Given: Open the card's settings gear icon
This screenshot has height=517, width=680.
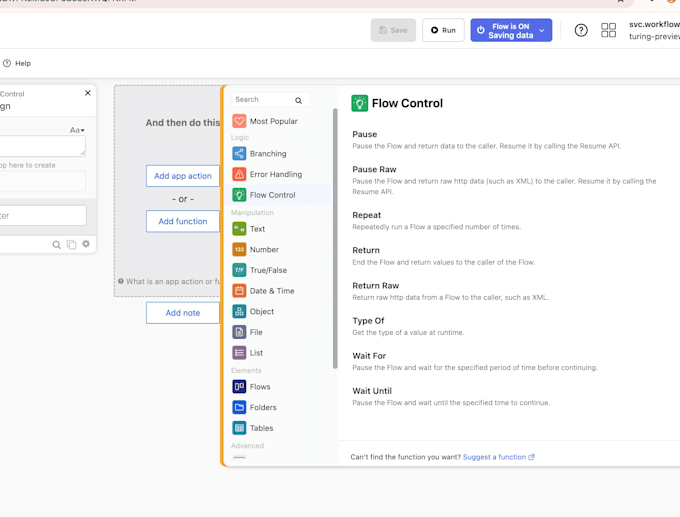Looking at the screenshot, I should pyautogui.click(x=86, y=244).
